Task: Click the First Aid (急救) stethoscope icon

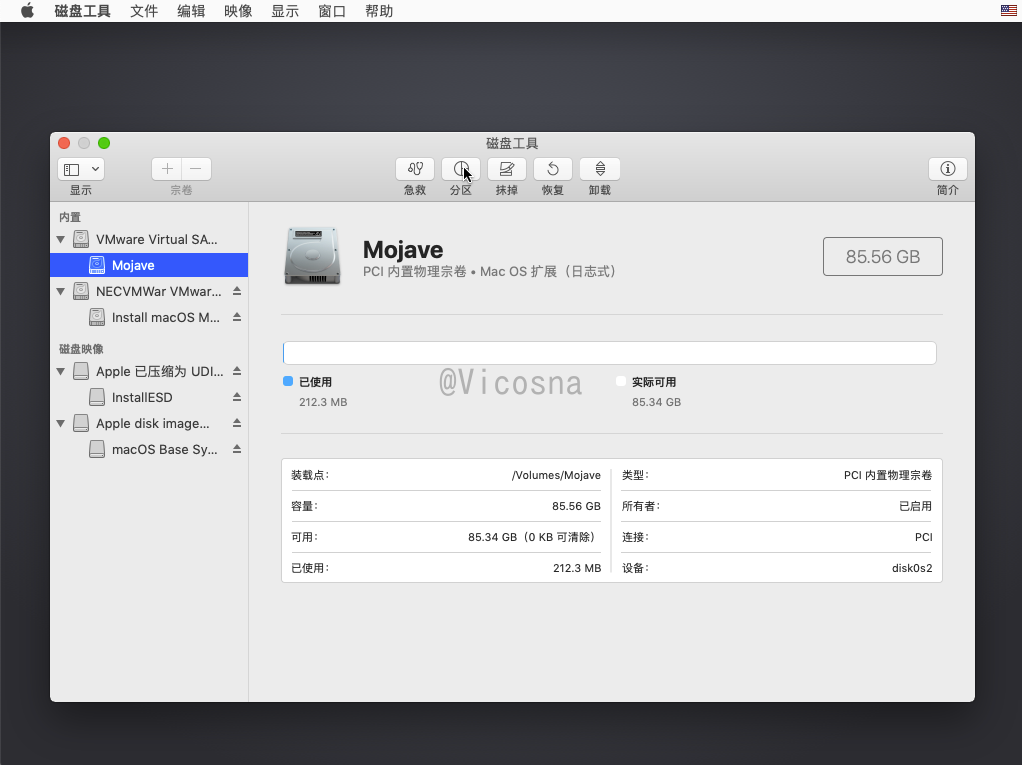Action: point(415,169)
